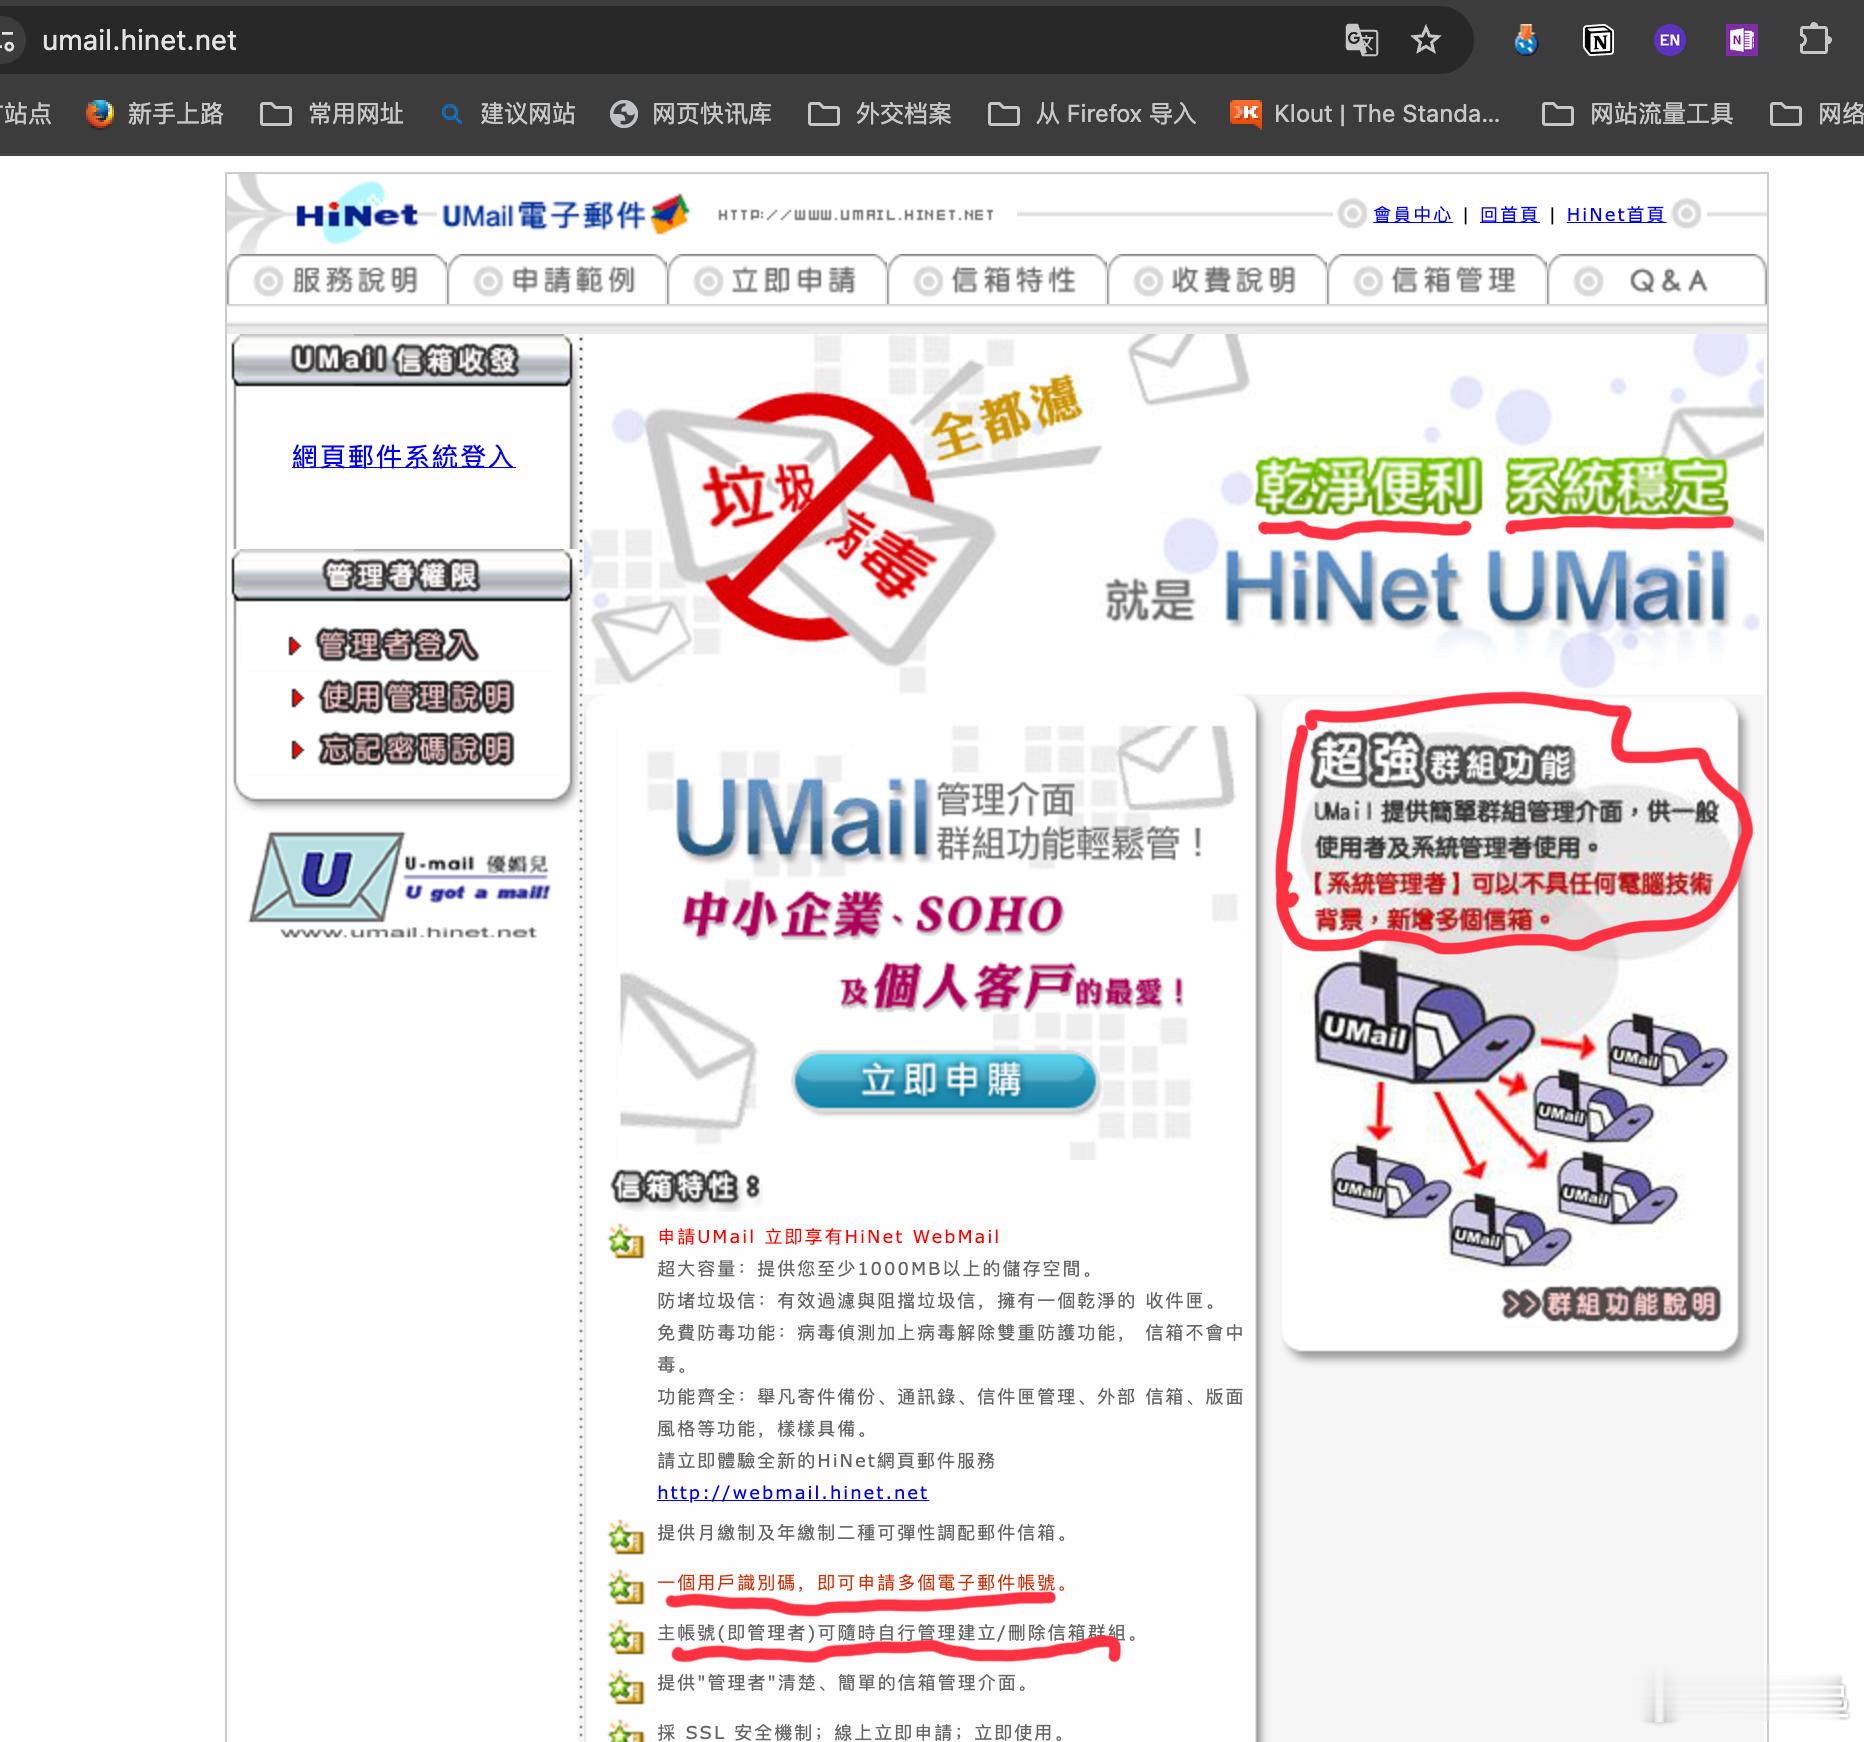This screenshot has height=1742, width=1864.
Task: Click the 群組功能說明 link
Action: tap(1610, 1304)
